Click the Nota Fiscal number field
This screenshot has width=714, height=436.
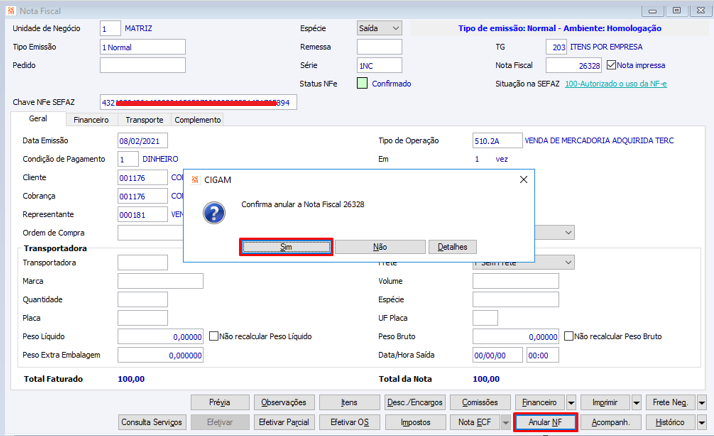click(574, 65)
